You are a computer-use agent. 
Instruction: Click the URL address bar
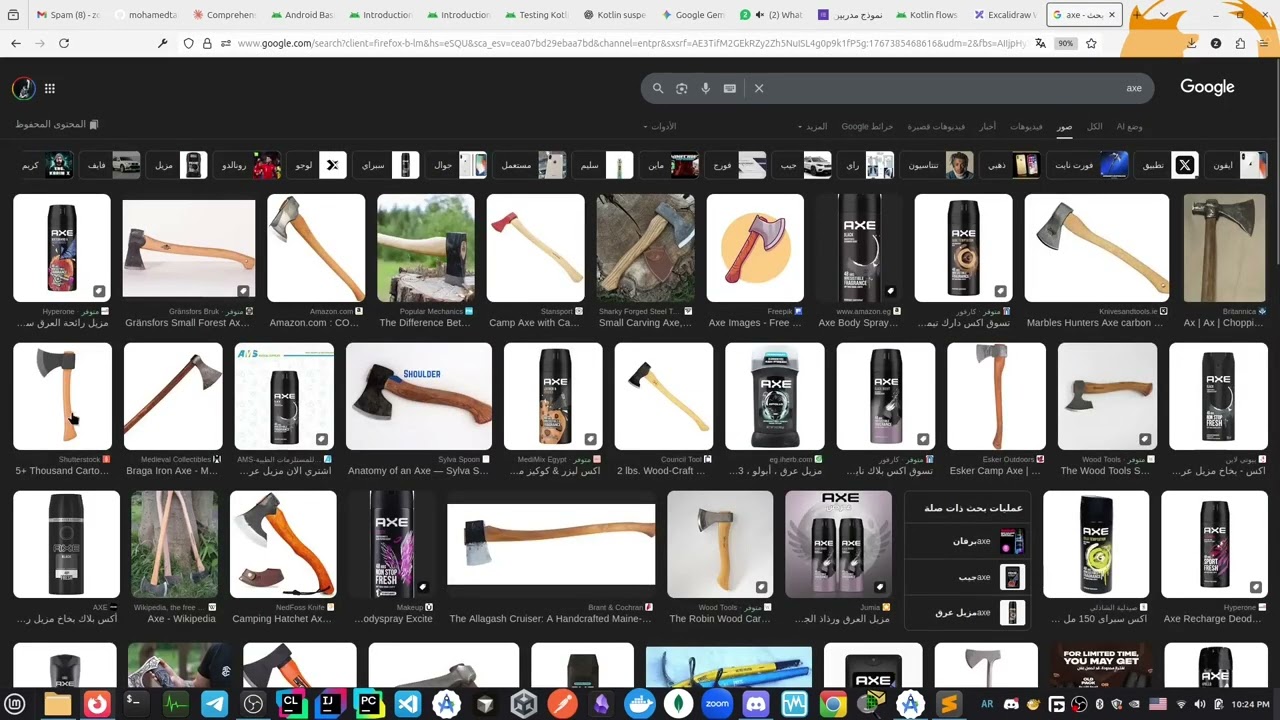click(630, 43)
